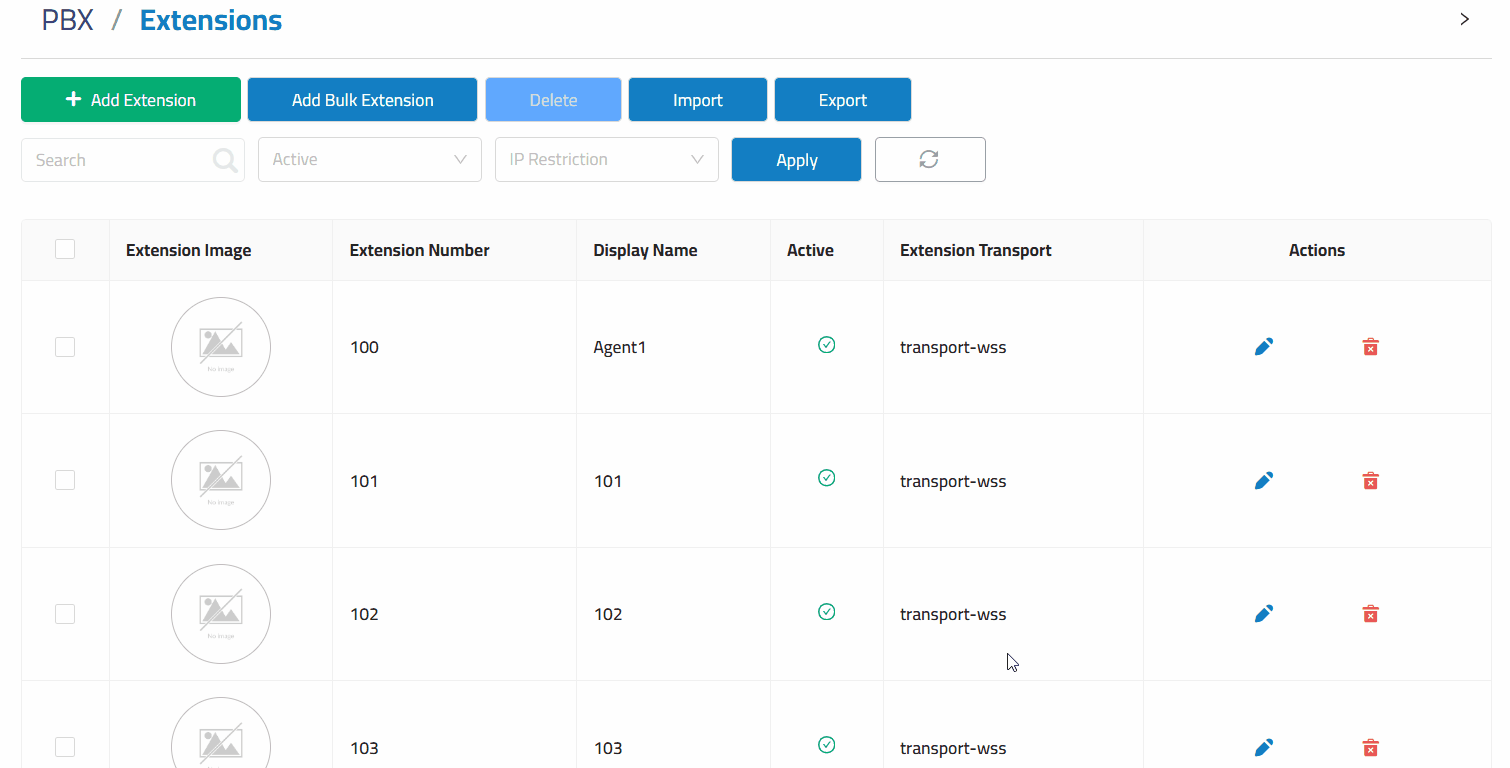1510x768 pixels.
Task: Edit extension 101 using the pencil icon
Action: pyautogui.click(x=1264, y=481)
